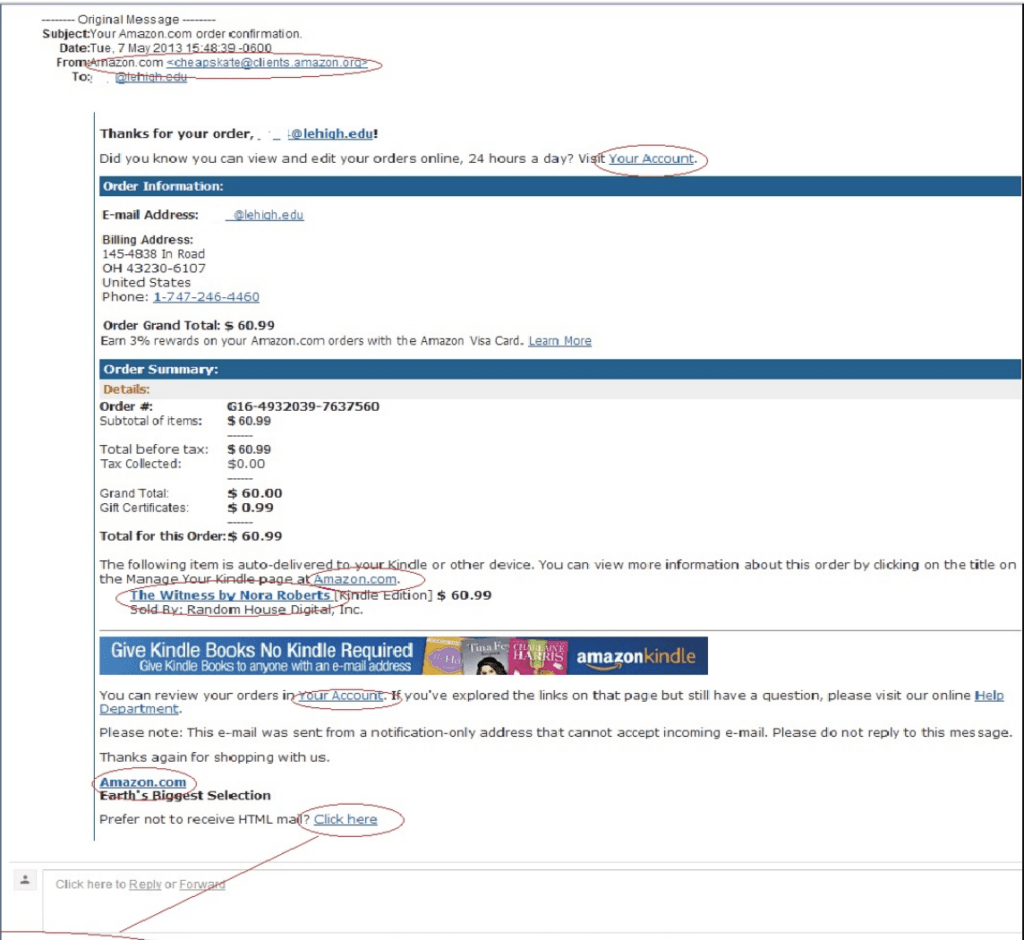Screen dimensions: 1024x940
Task: Click the person avatar icon beside reply box
Action: coord(26,880)
